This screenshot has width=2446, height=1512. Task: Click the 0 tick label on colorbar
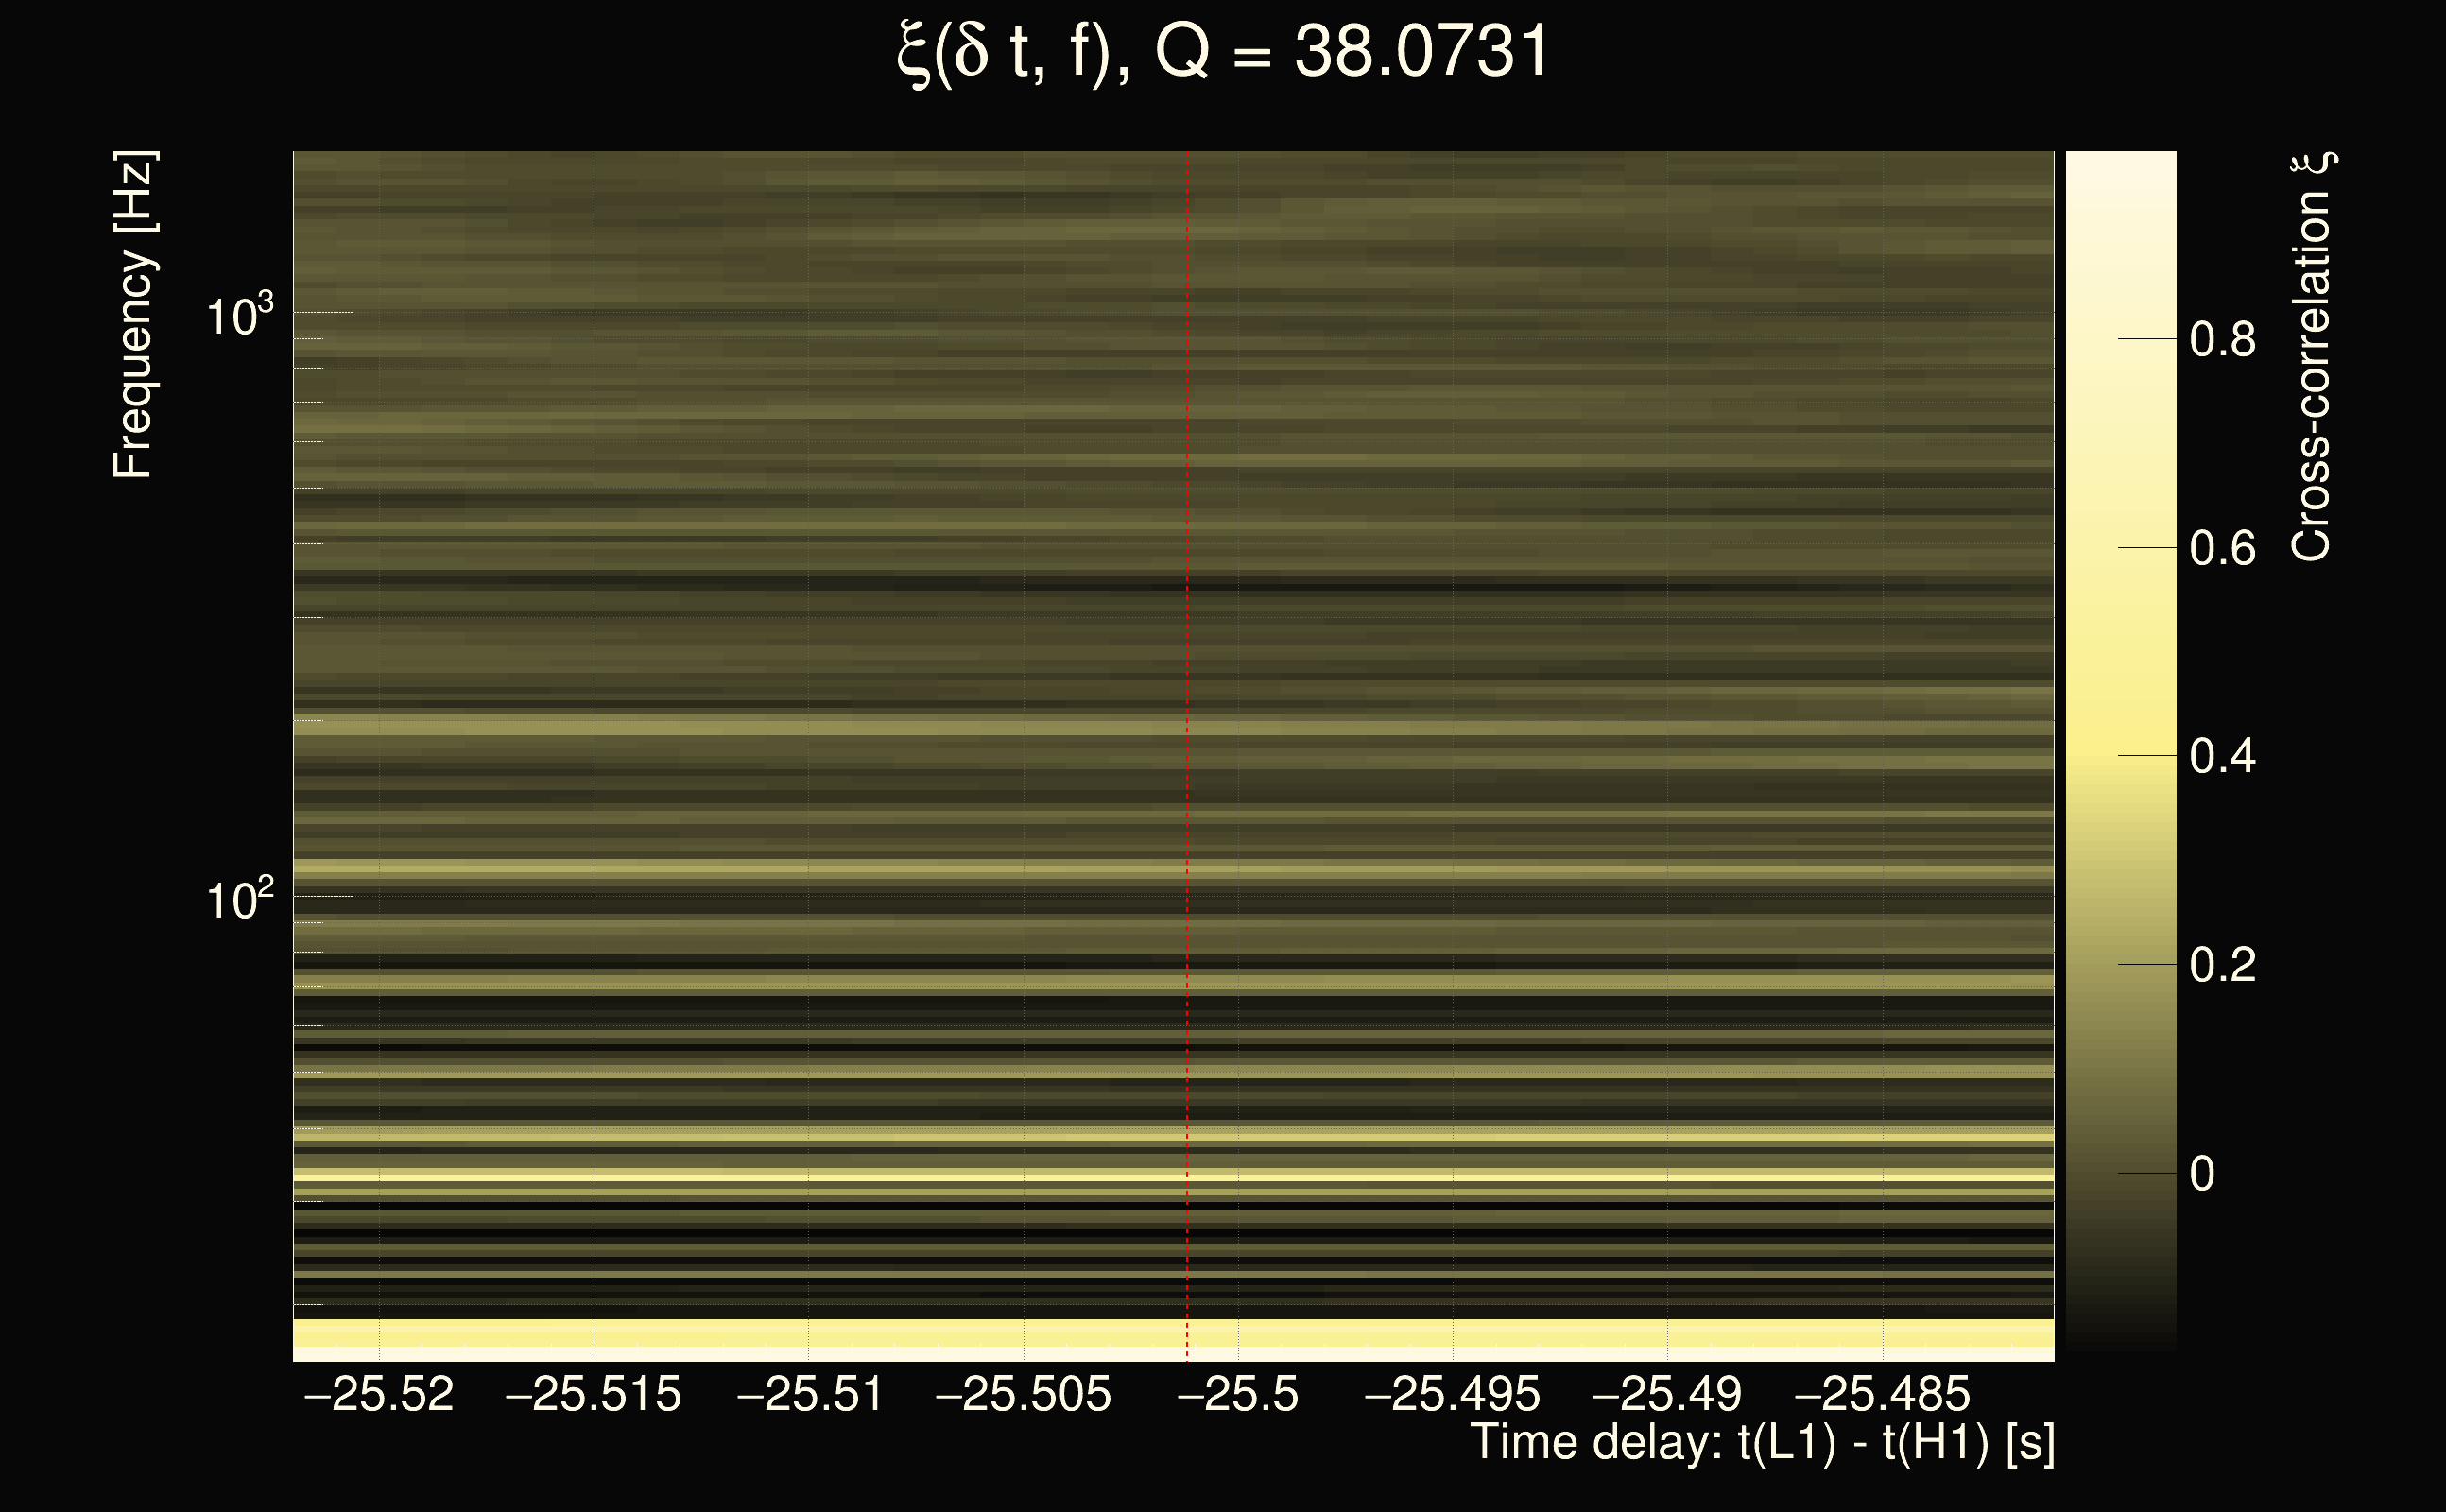2202,1174
